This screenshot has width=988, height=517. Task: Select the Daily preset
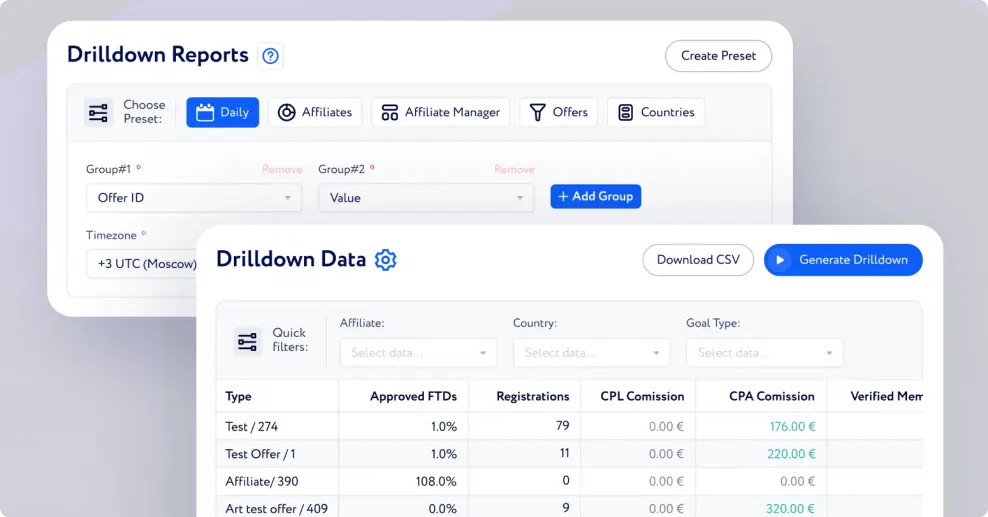(222, 112)
